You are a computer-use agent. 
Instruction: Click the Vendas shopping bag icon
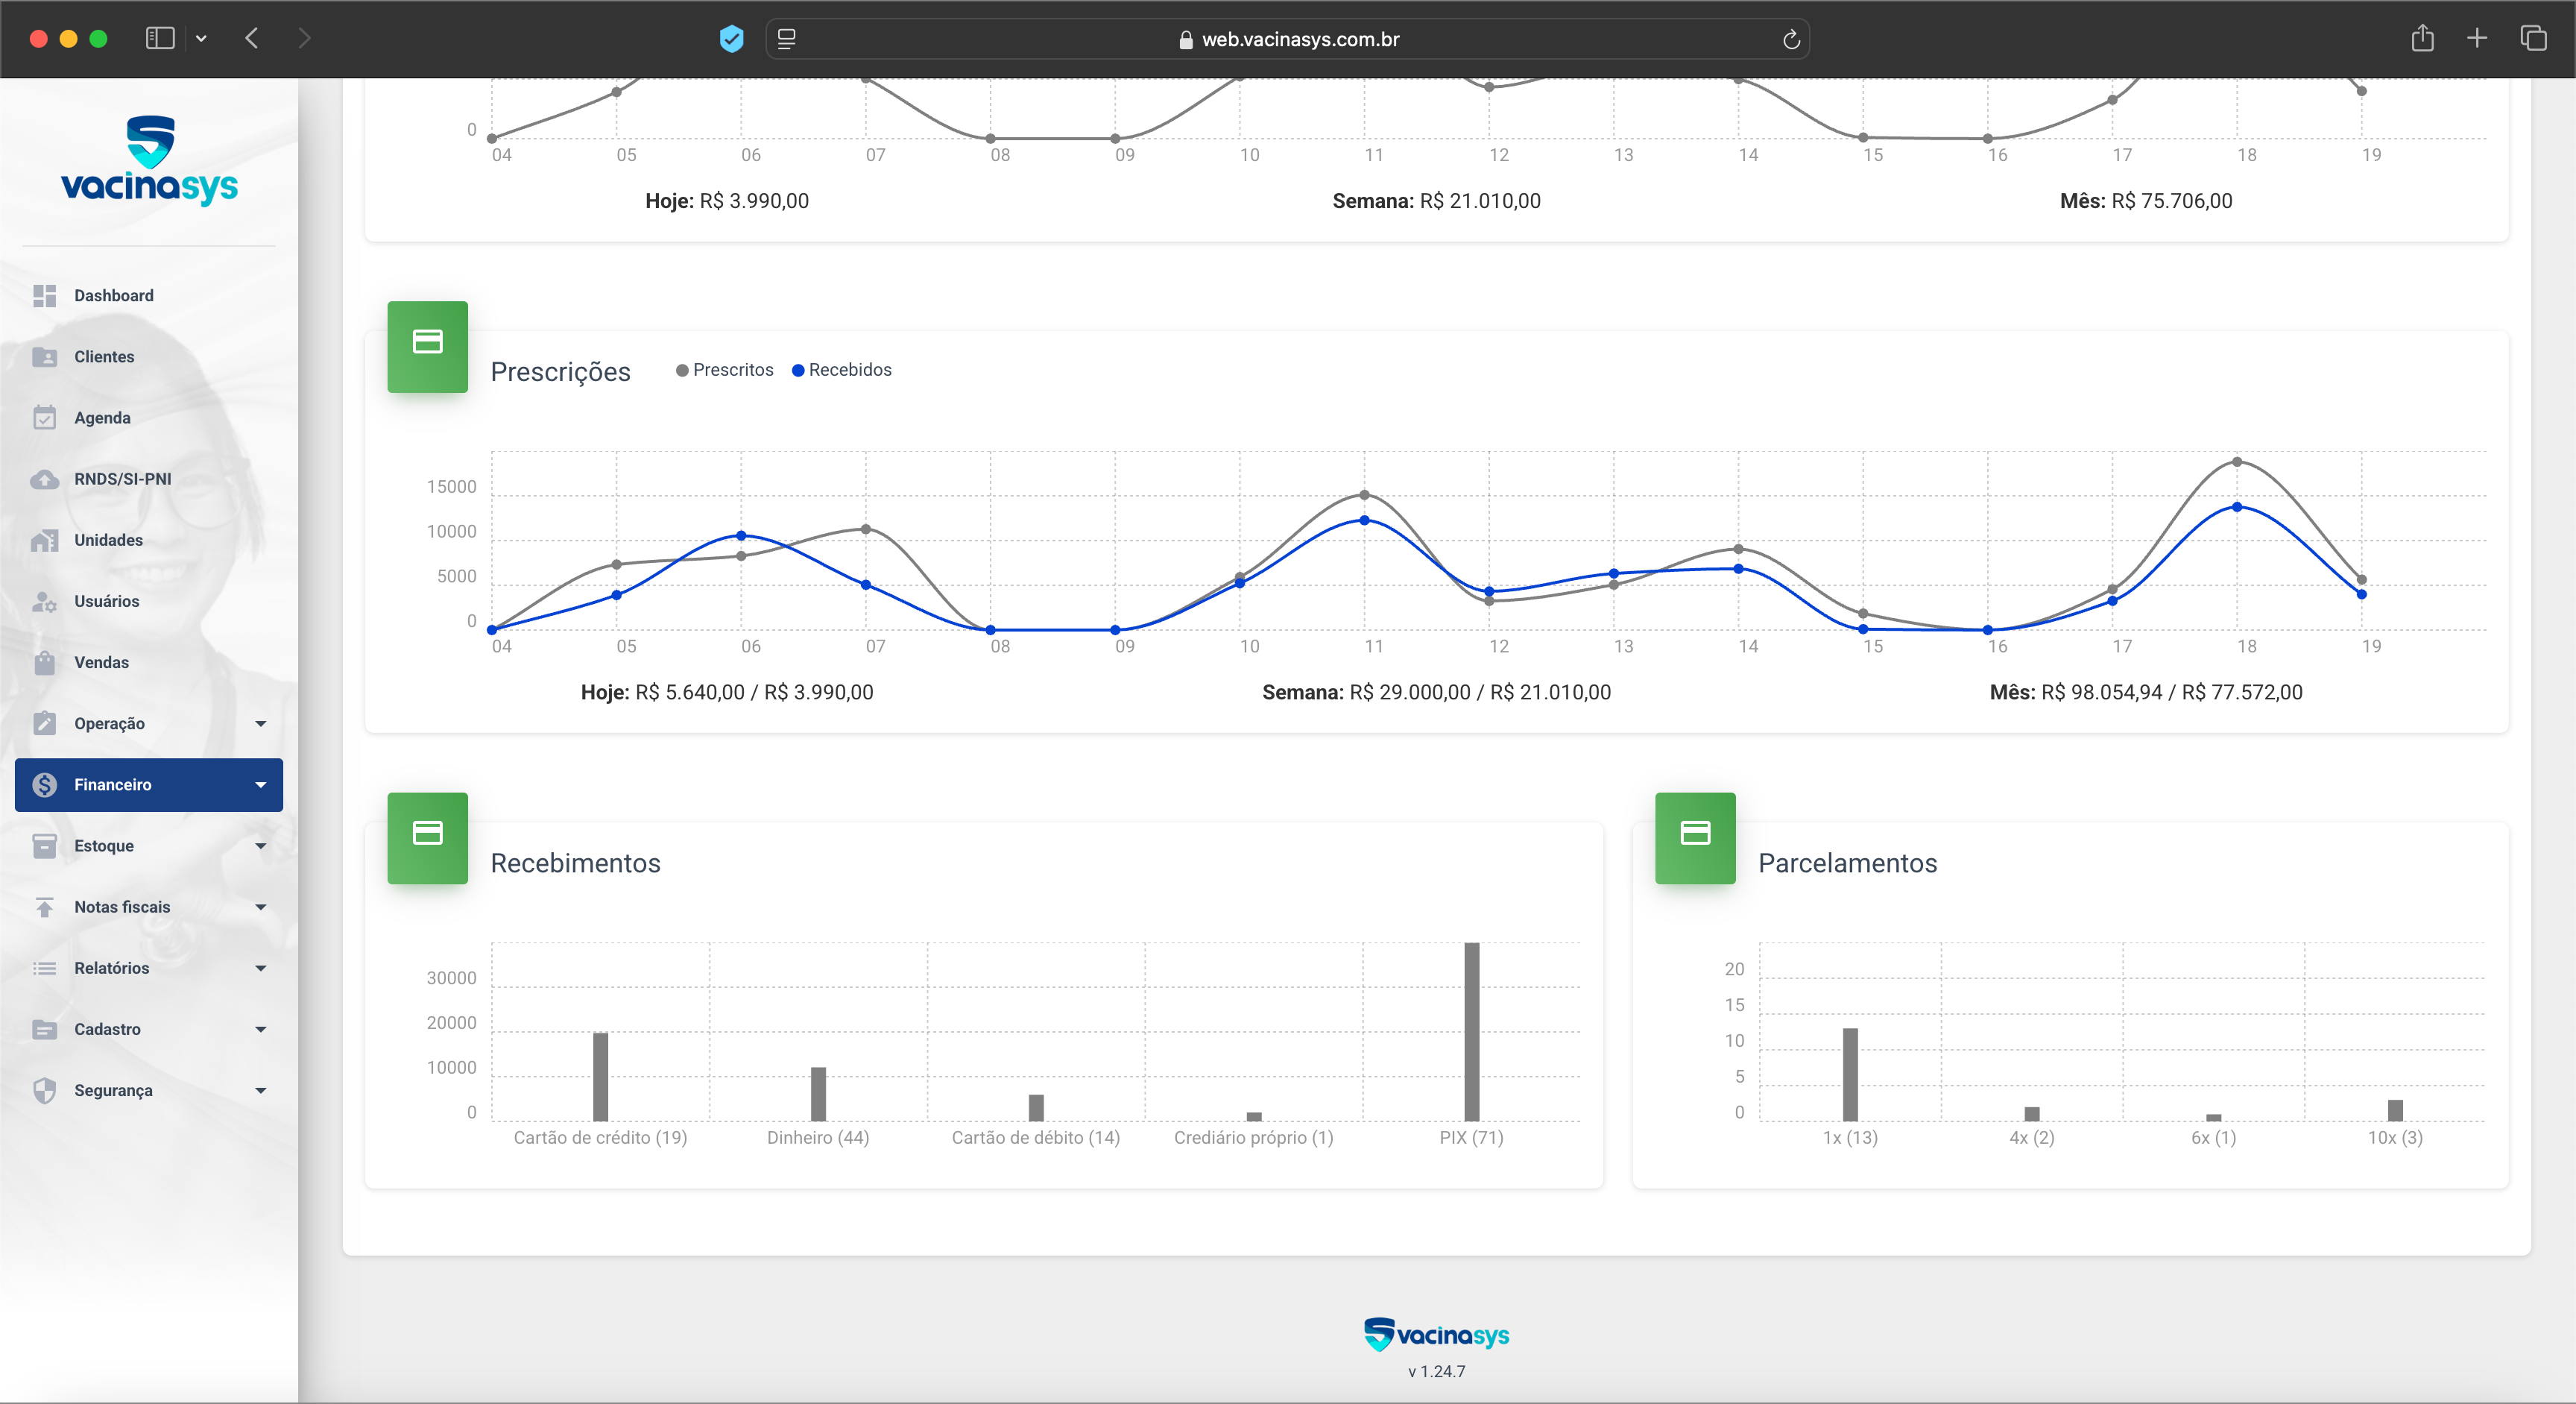(44, 662)
